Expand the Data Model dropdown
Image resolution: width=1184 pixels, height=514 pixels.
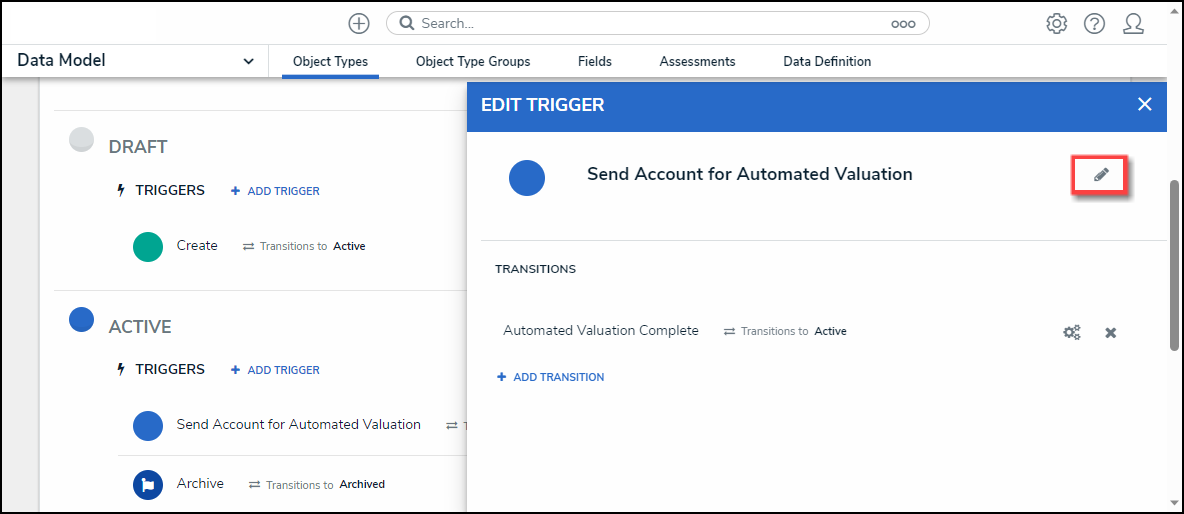[248, 62]
